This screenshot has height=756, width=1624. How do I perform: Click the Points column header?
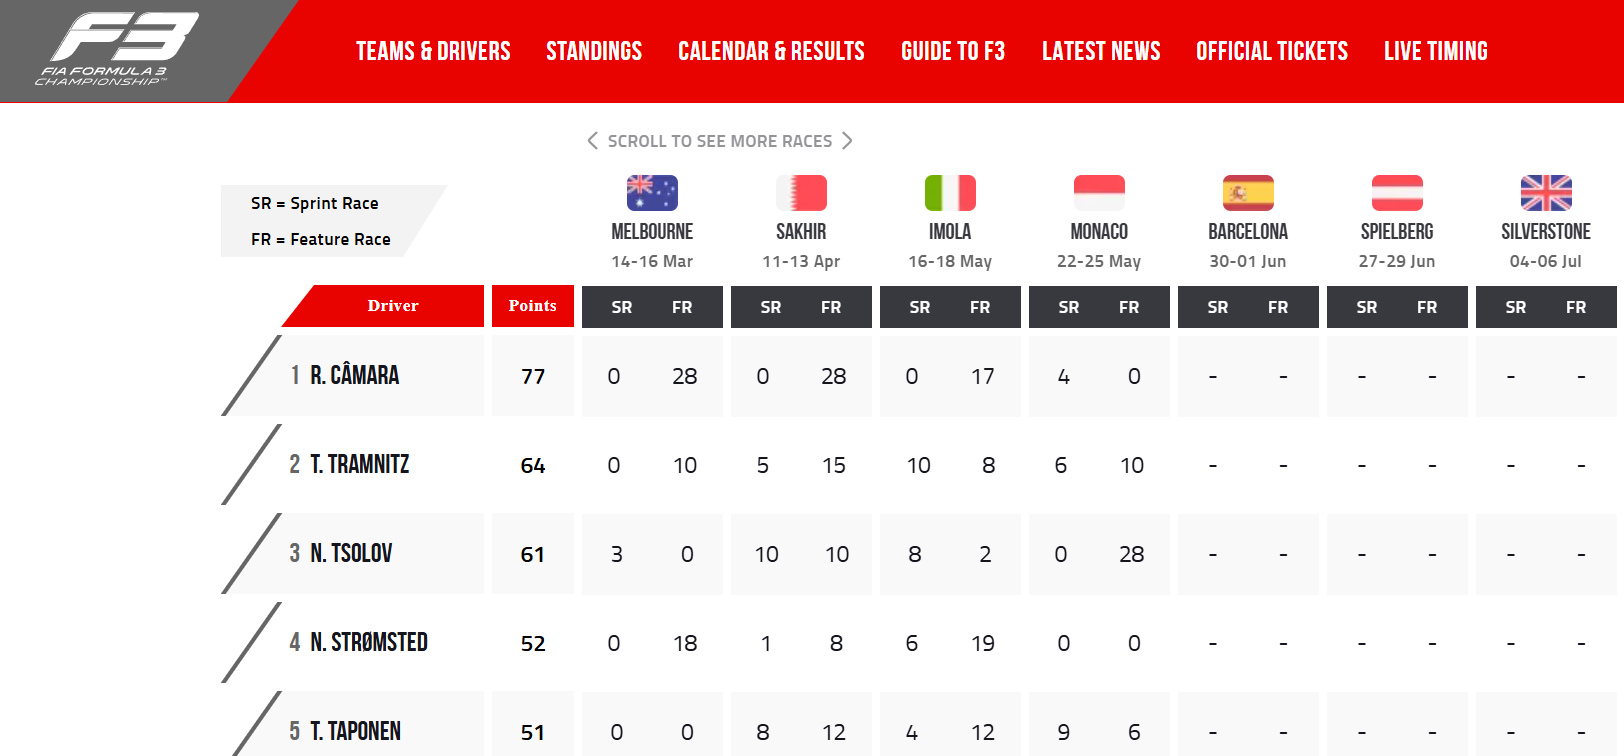[533, 306]
